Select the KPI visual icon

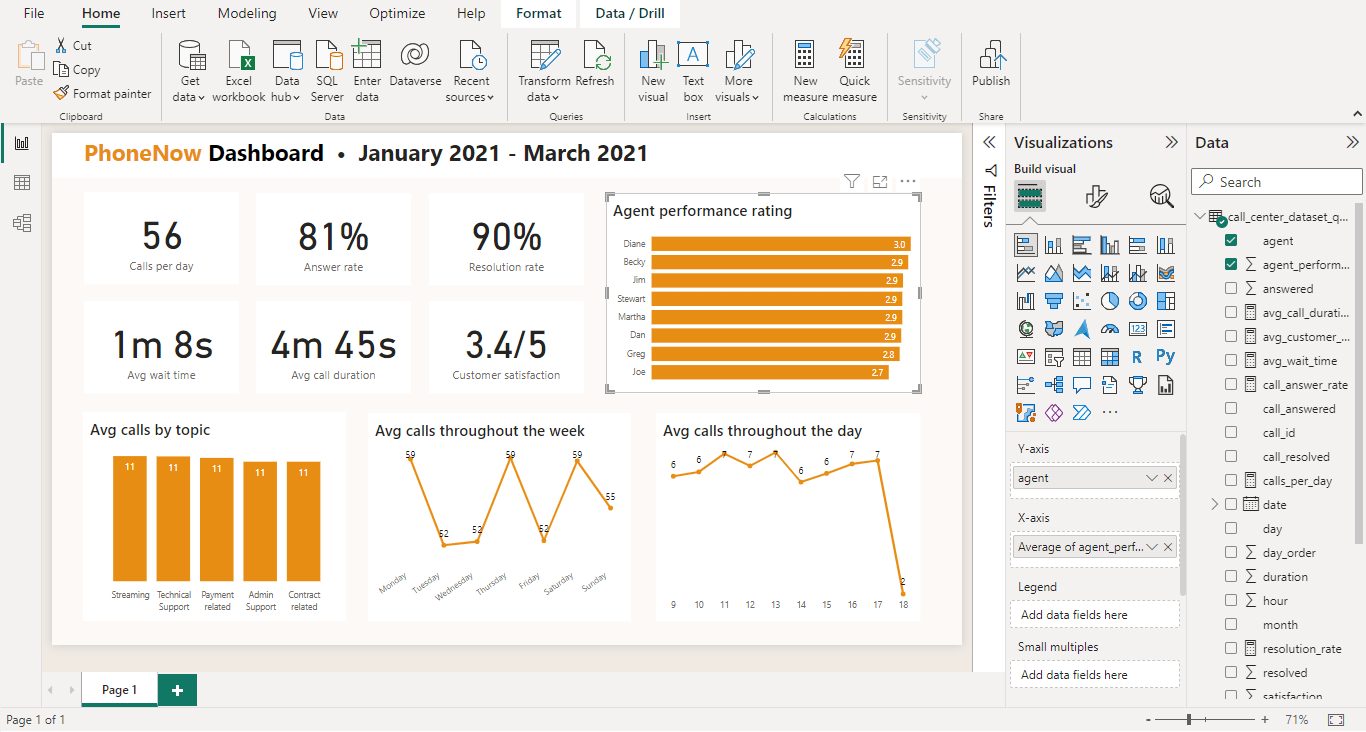(x=1026, y=356)
